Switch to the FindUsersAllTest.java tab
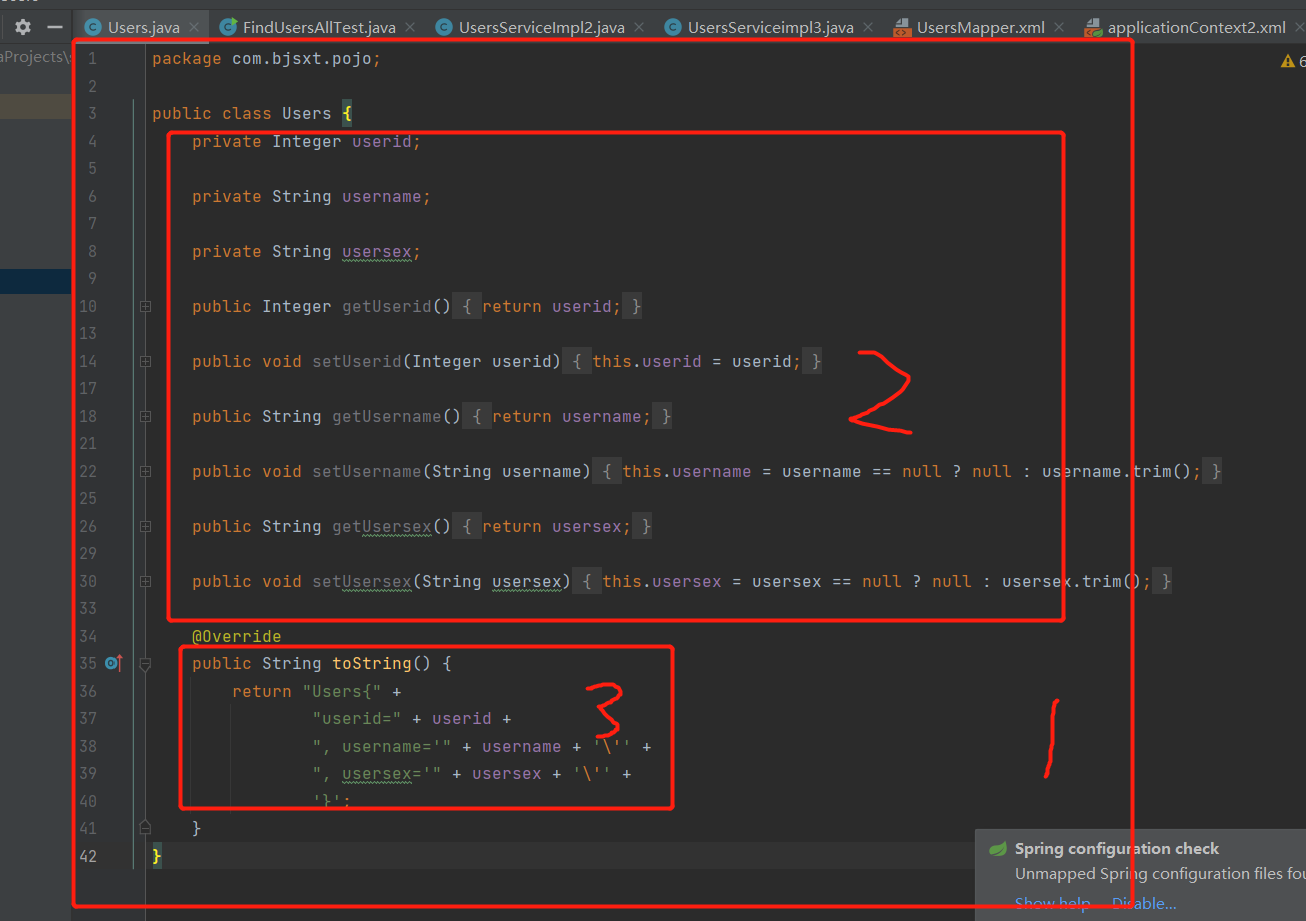 click(319, 27)
